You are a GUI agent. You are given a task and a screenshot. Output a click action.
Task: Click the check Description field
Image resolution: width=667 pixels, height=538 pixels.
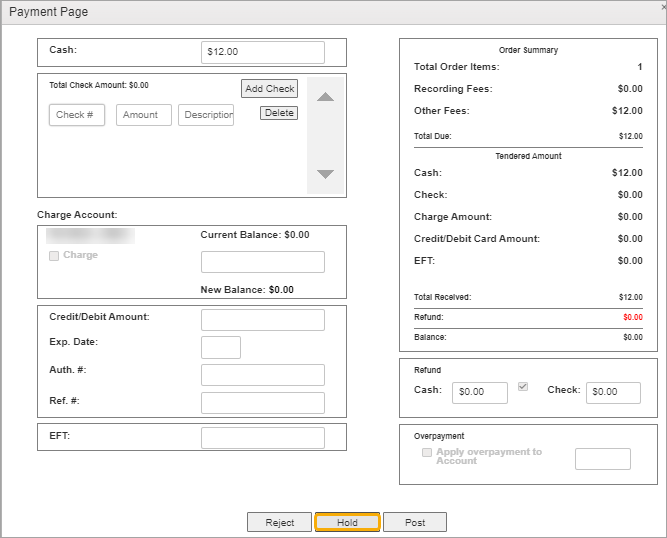(x=206, y=115)
